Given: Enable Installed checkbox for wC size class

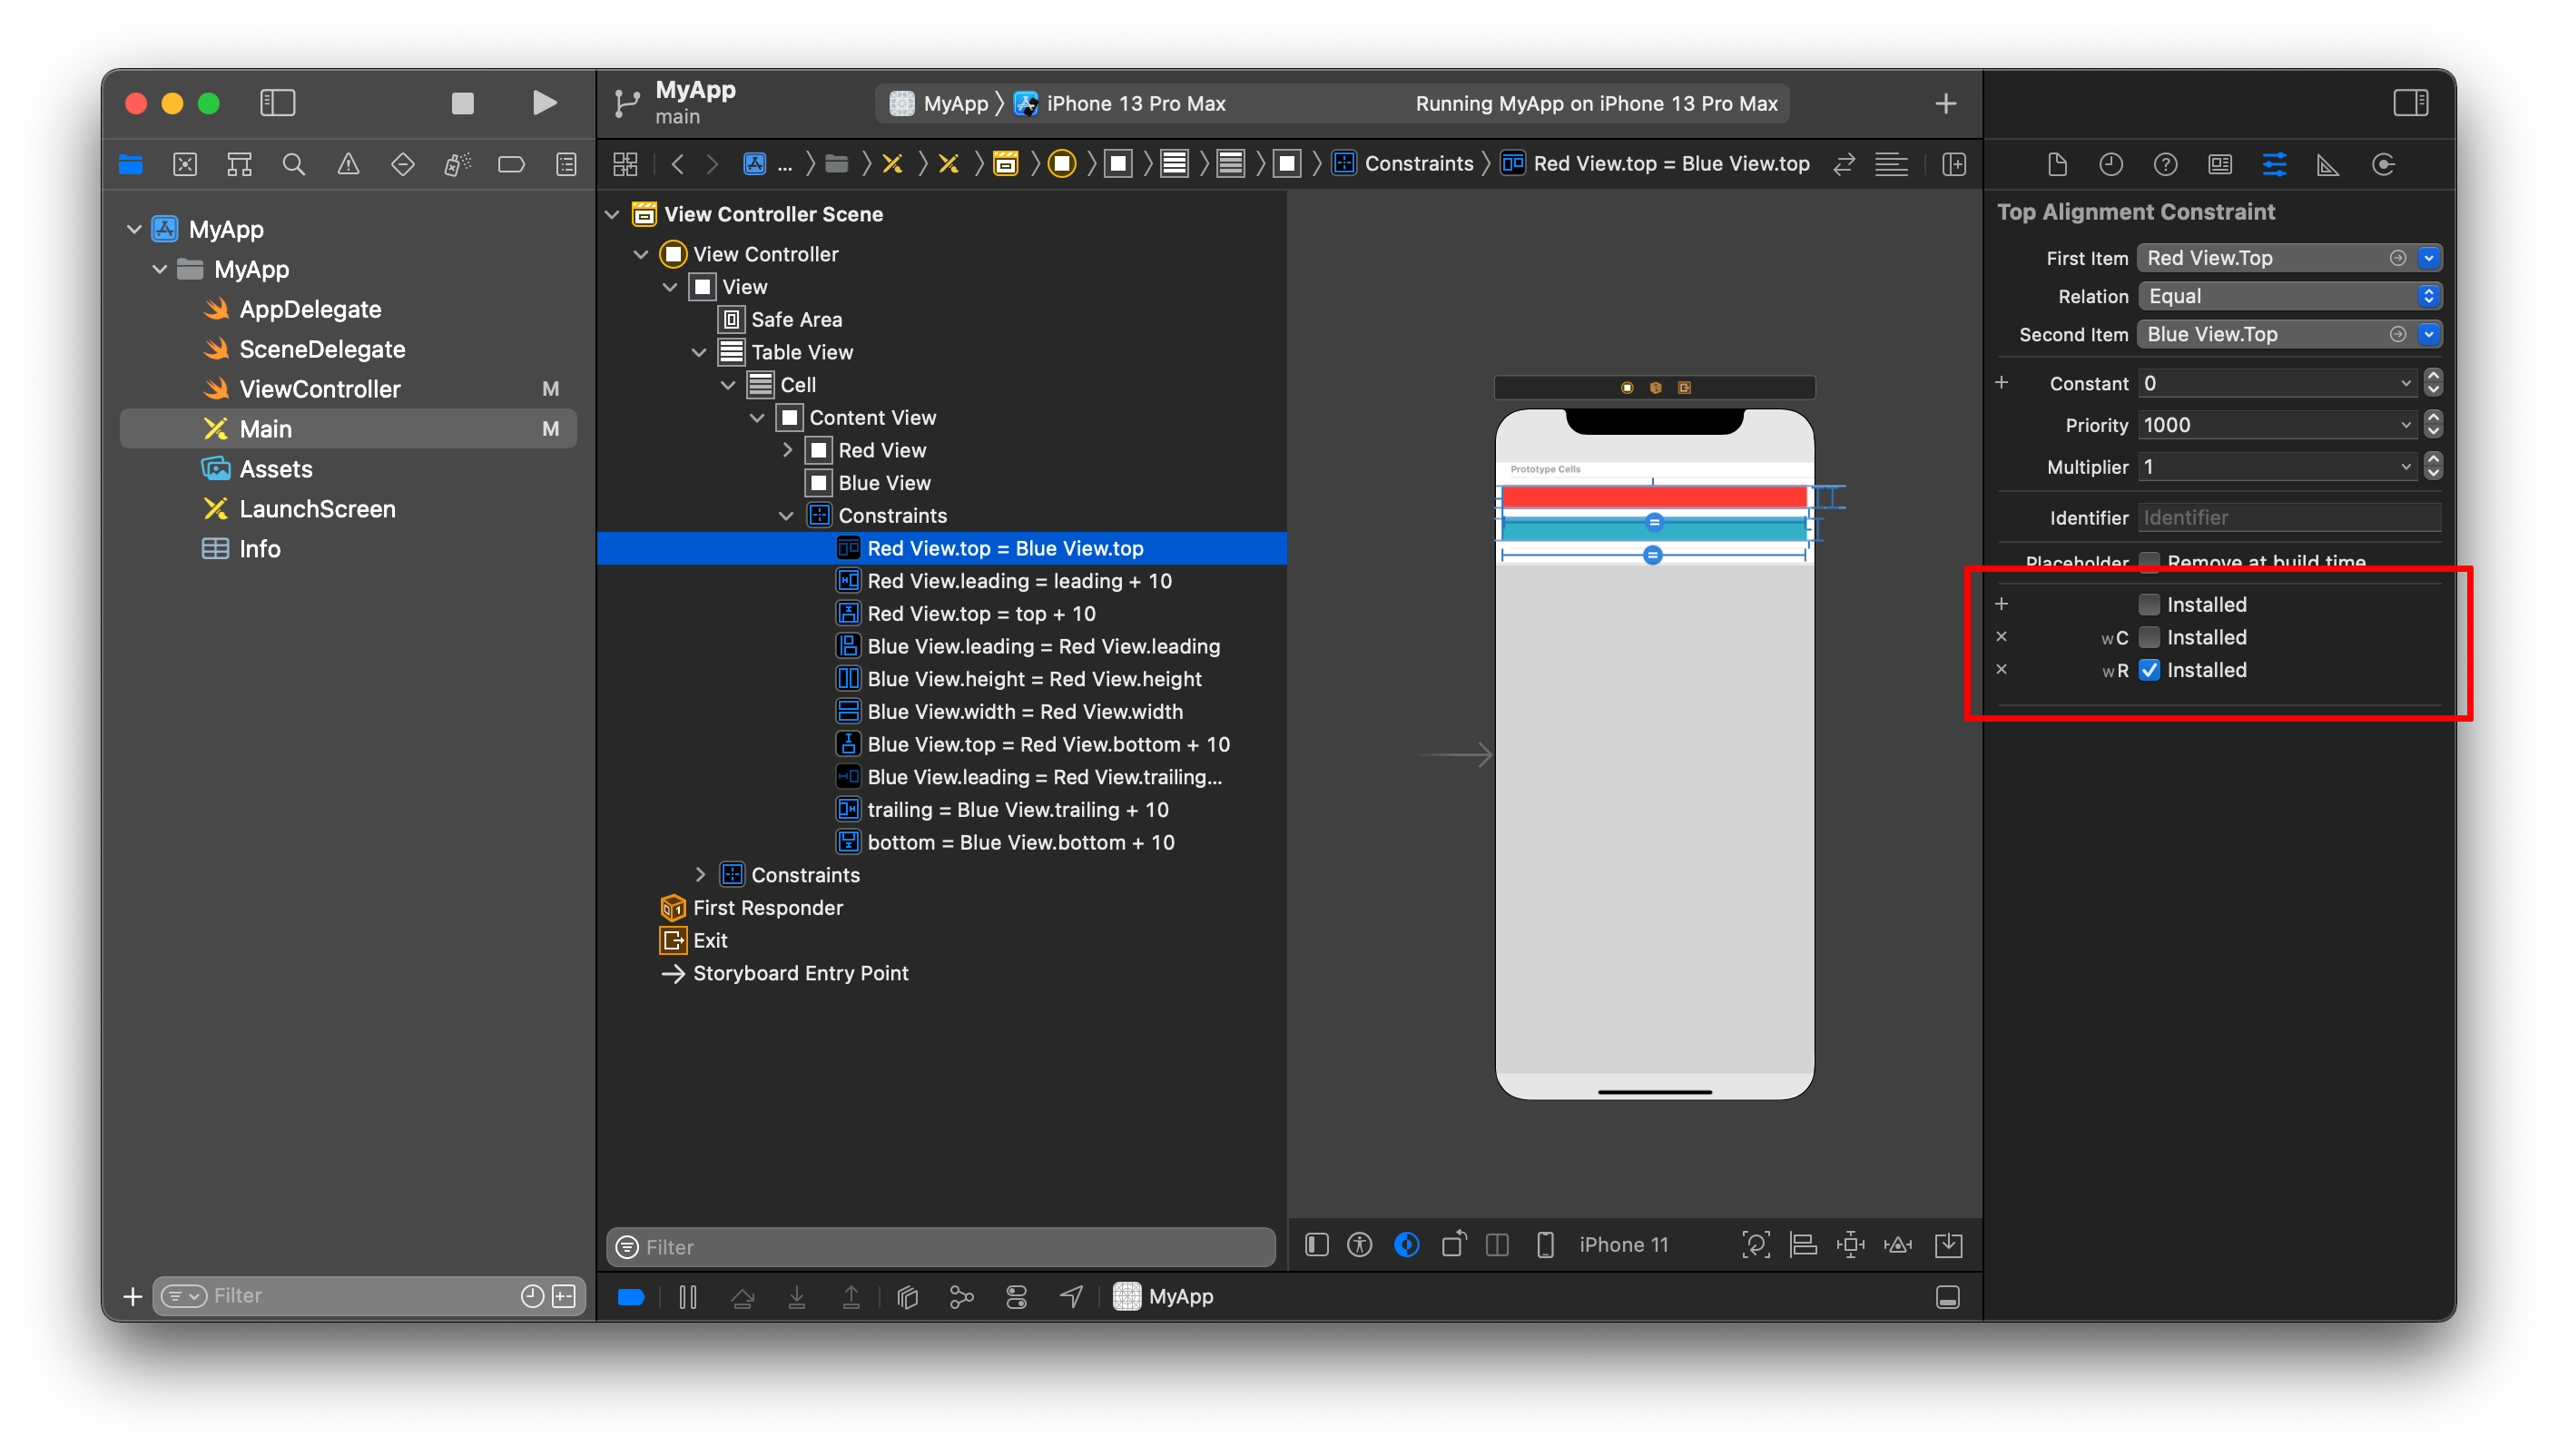Looking at the screenshot, I should coord(2152,637).
